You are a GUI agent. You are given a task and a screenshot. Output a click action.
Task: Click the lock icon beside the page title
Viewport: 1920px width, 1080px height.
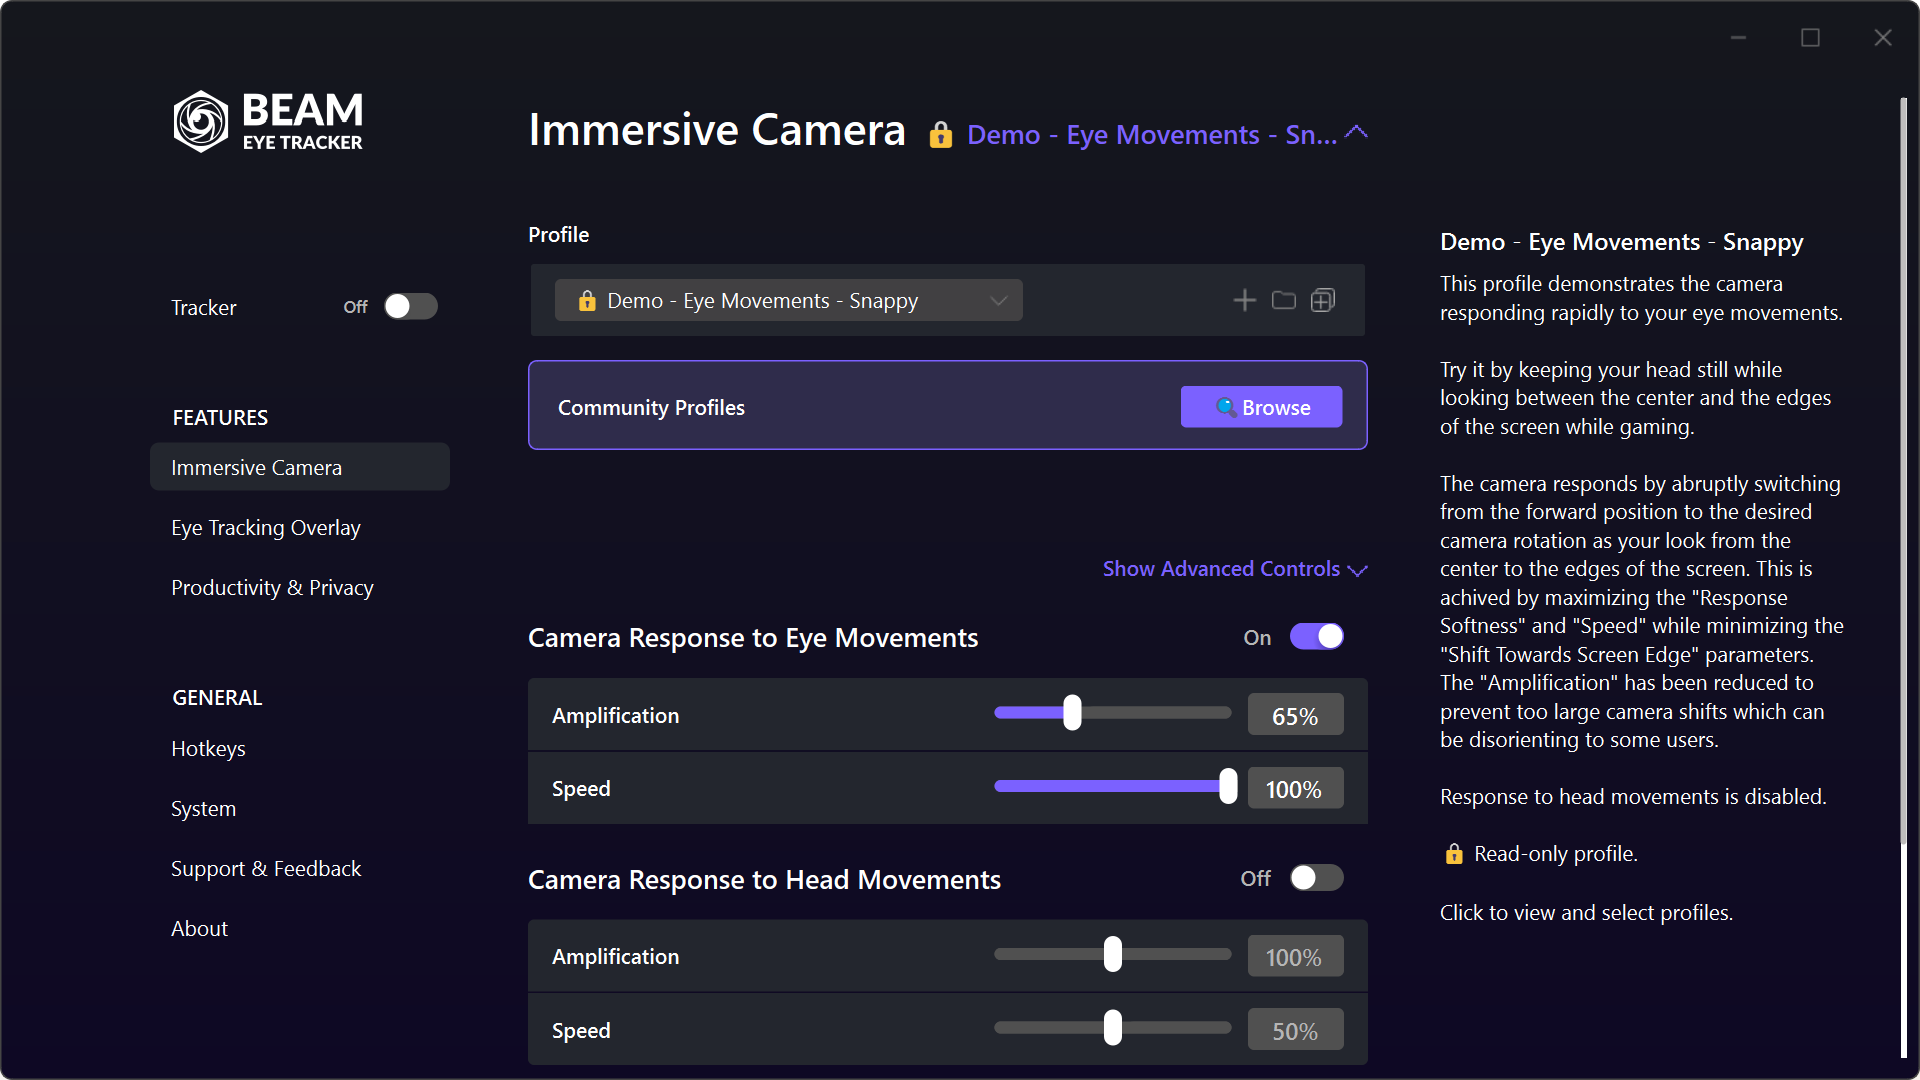pos(940,135)
